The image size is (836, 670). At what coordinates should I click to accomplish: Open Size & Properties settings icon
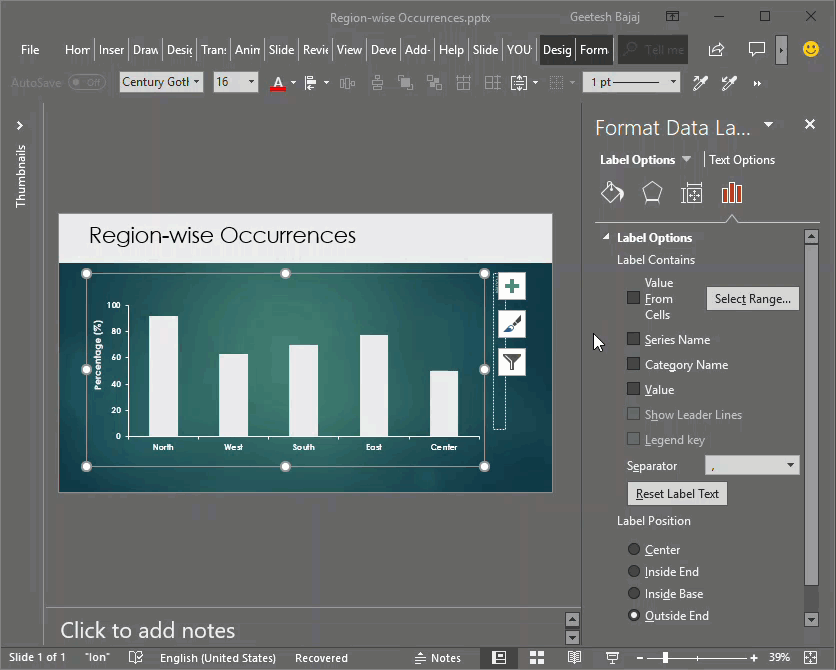point(692,192)
